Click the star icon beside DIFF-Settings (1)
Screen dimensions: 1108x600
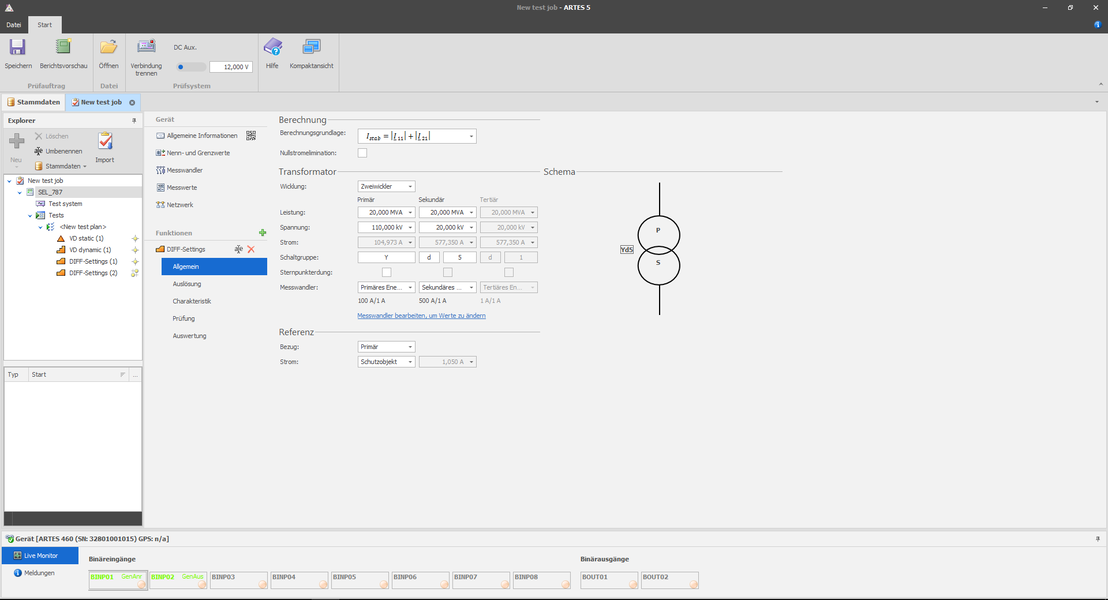135,261
